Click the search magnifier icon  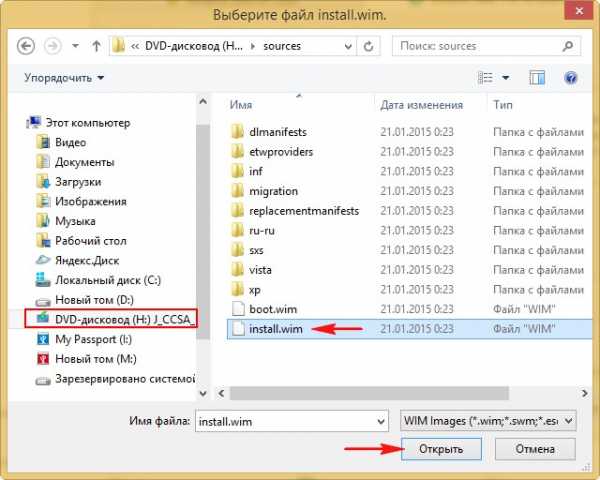click(x=569, y=46)
